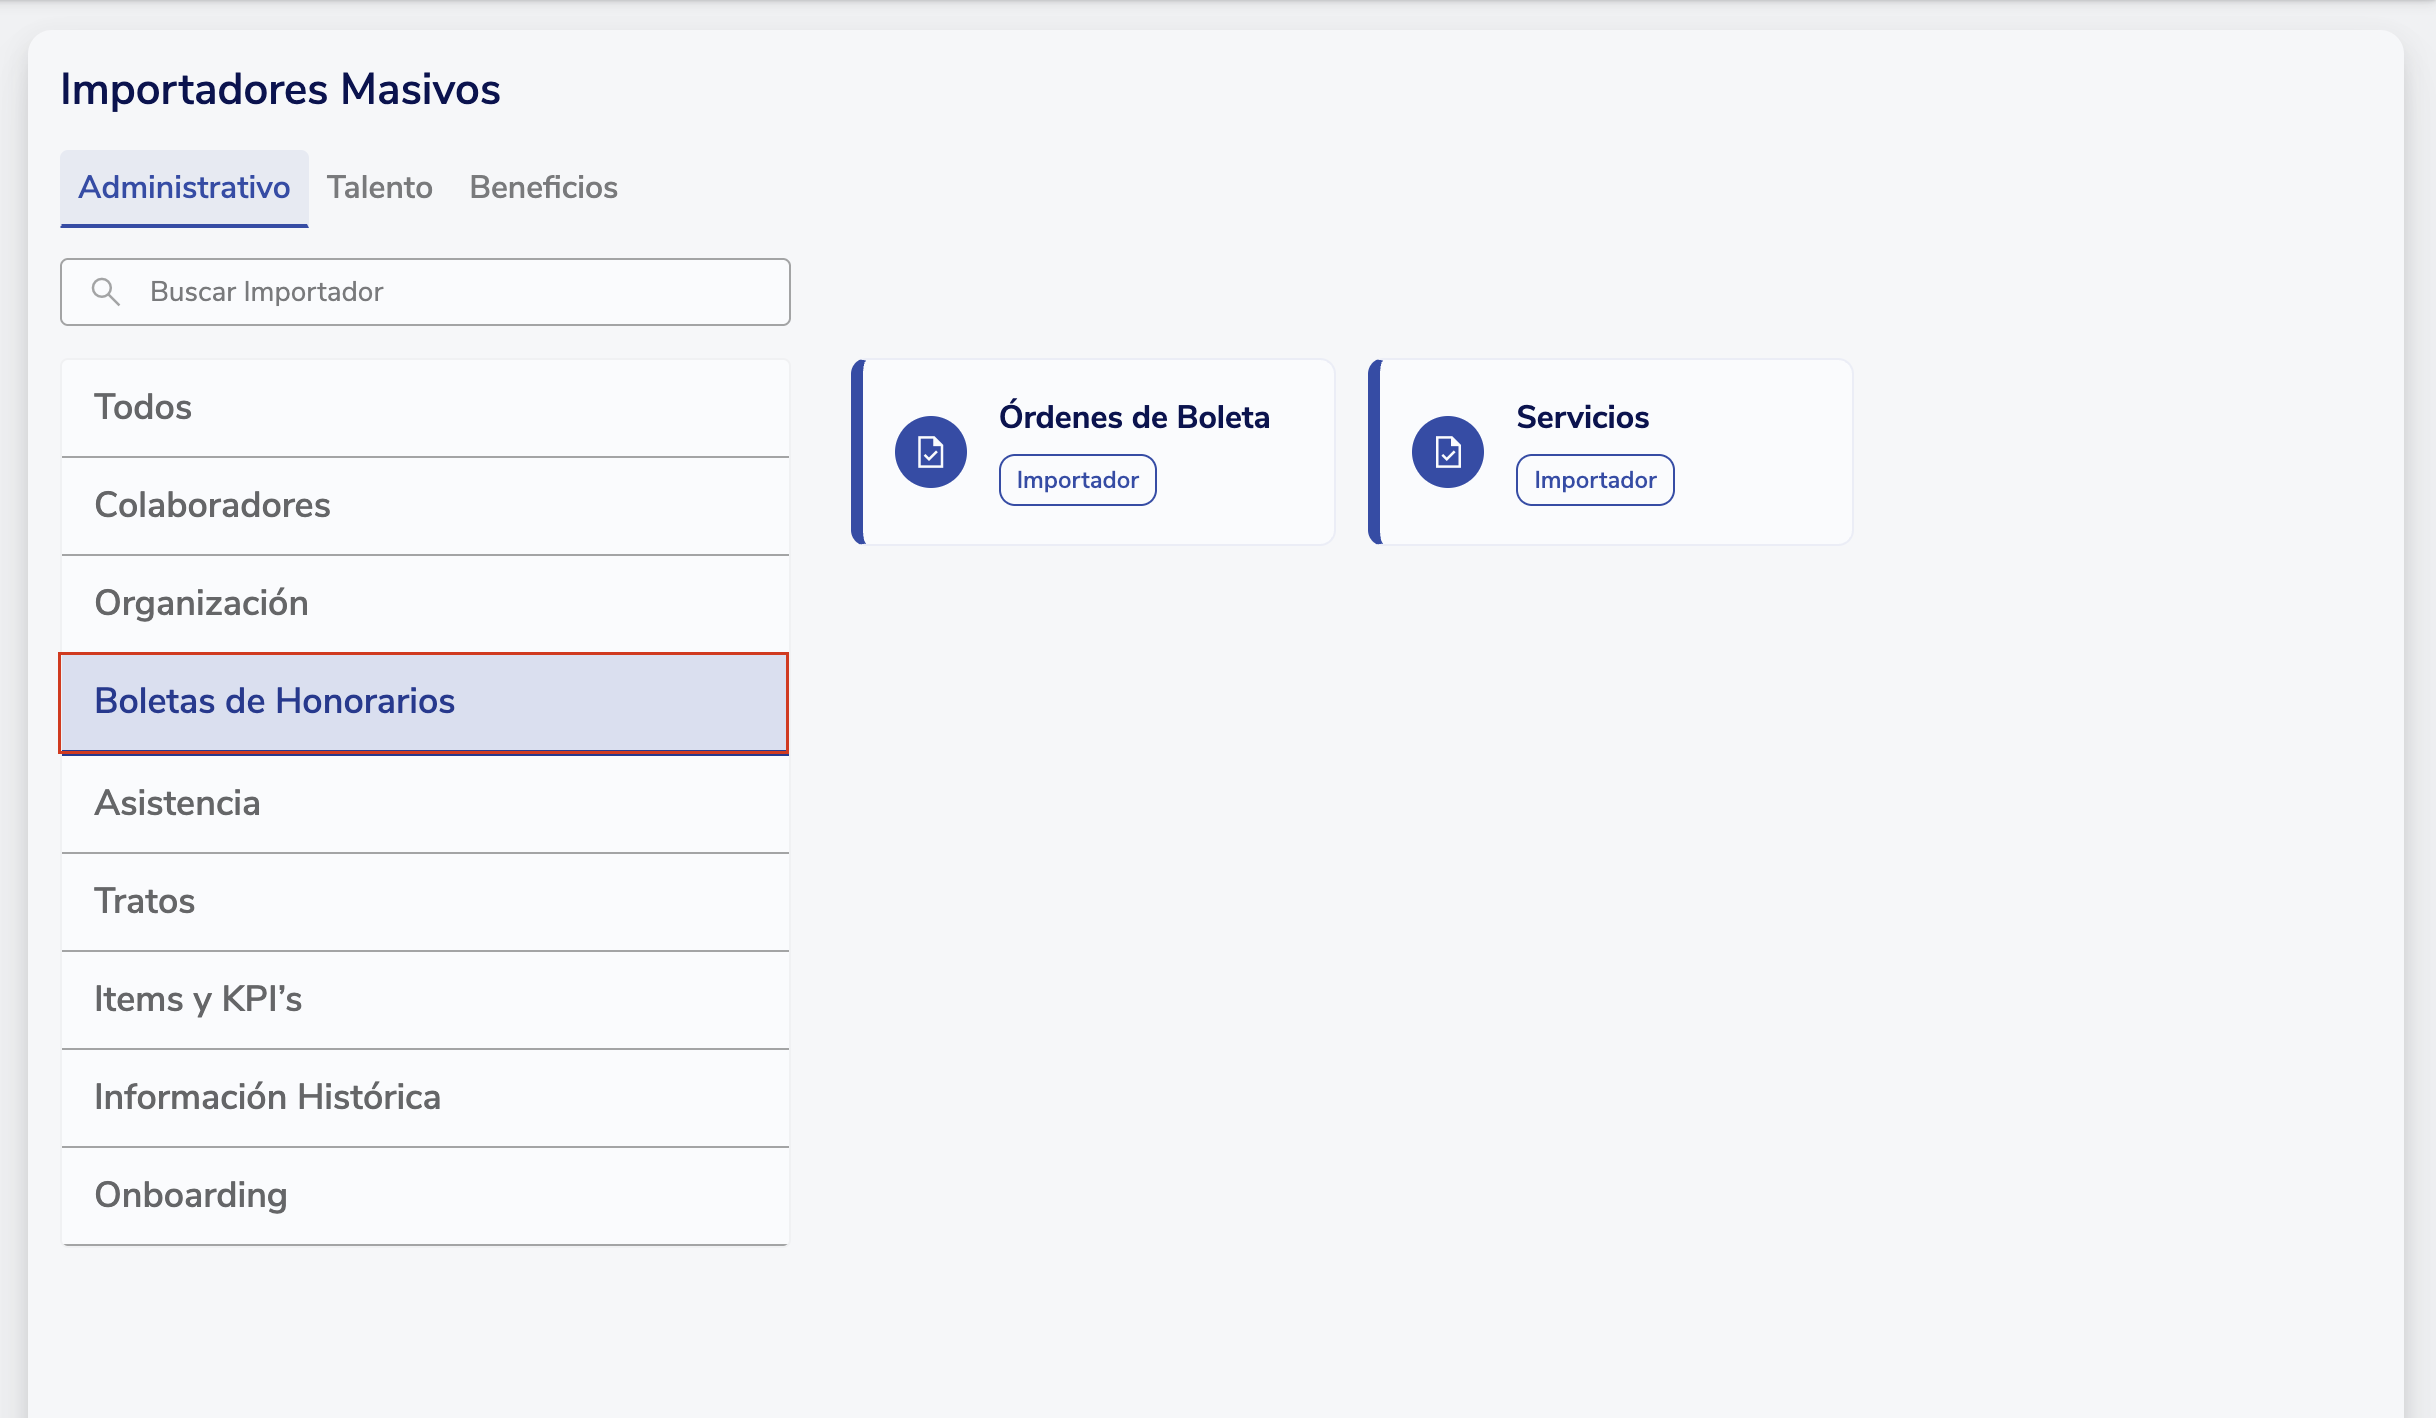Select Boletas de Honorarios category
Viewport: 2436px width, 1418px height.
point(425,702)
